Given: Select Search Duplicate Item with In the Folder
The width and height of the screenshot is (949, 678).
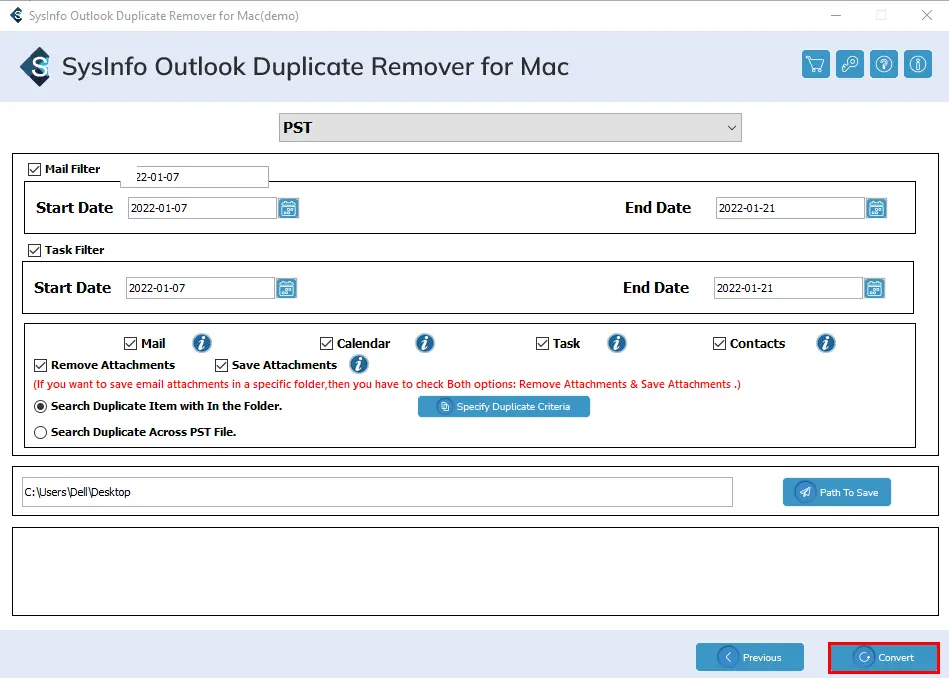Looking at the screenshot, I should click(x=41, y=407).
